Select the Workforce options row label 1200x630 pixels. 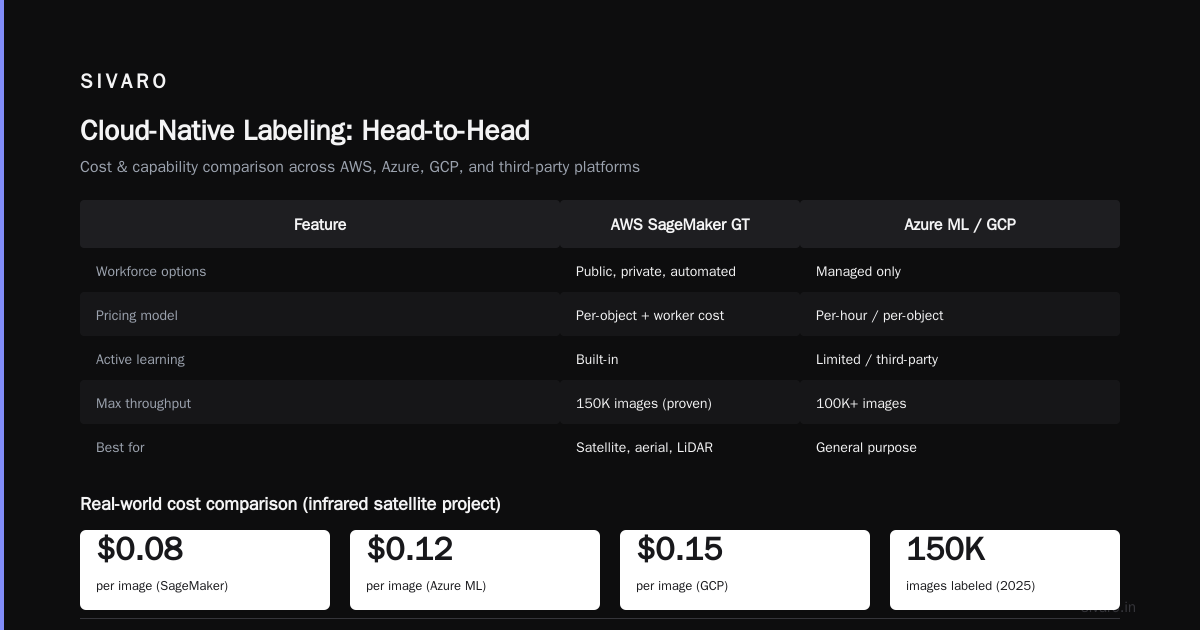[x=151, y=271]
